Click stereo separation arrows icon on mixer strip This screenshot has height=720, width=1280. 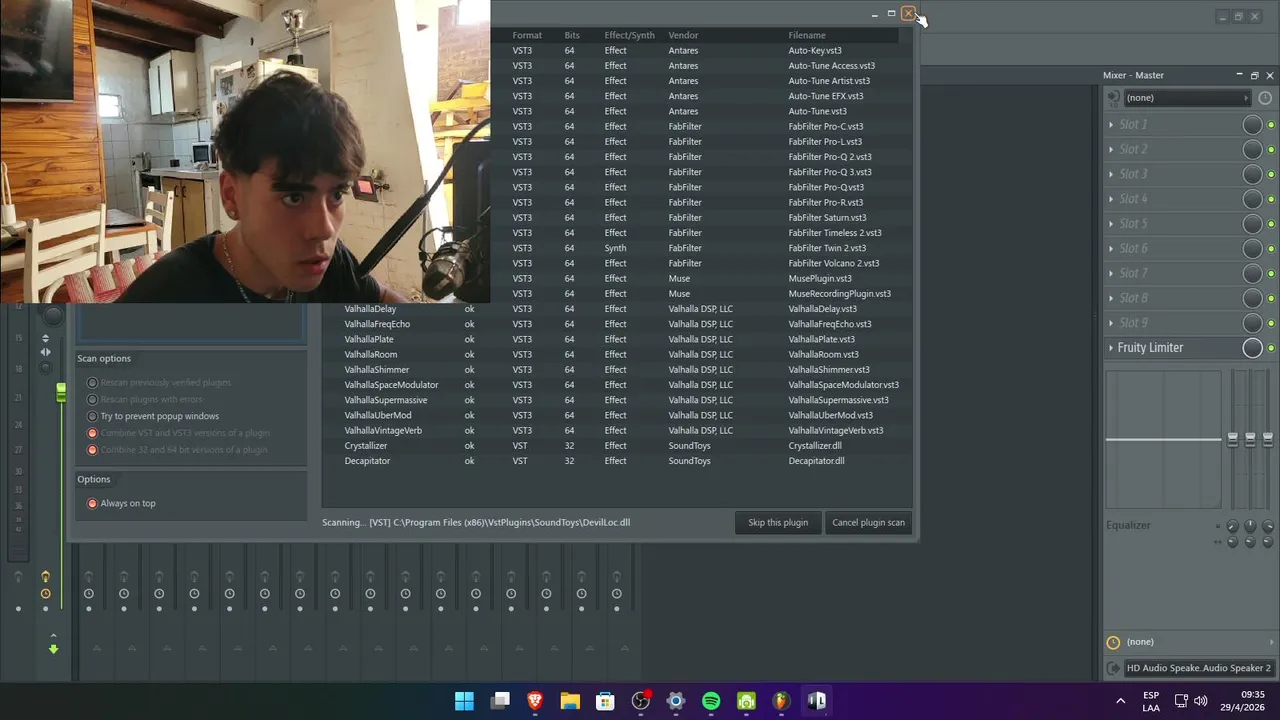45,352
